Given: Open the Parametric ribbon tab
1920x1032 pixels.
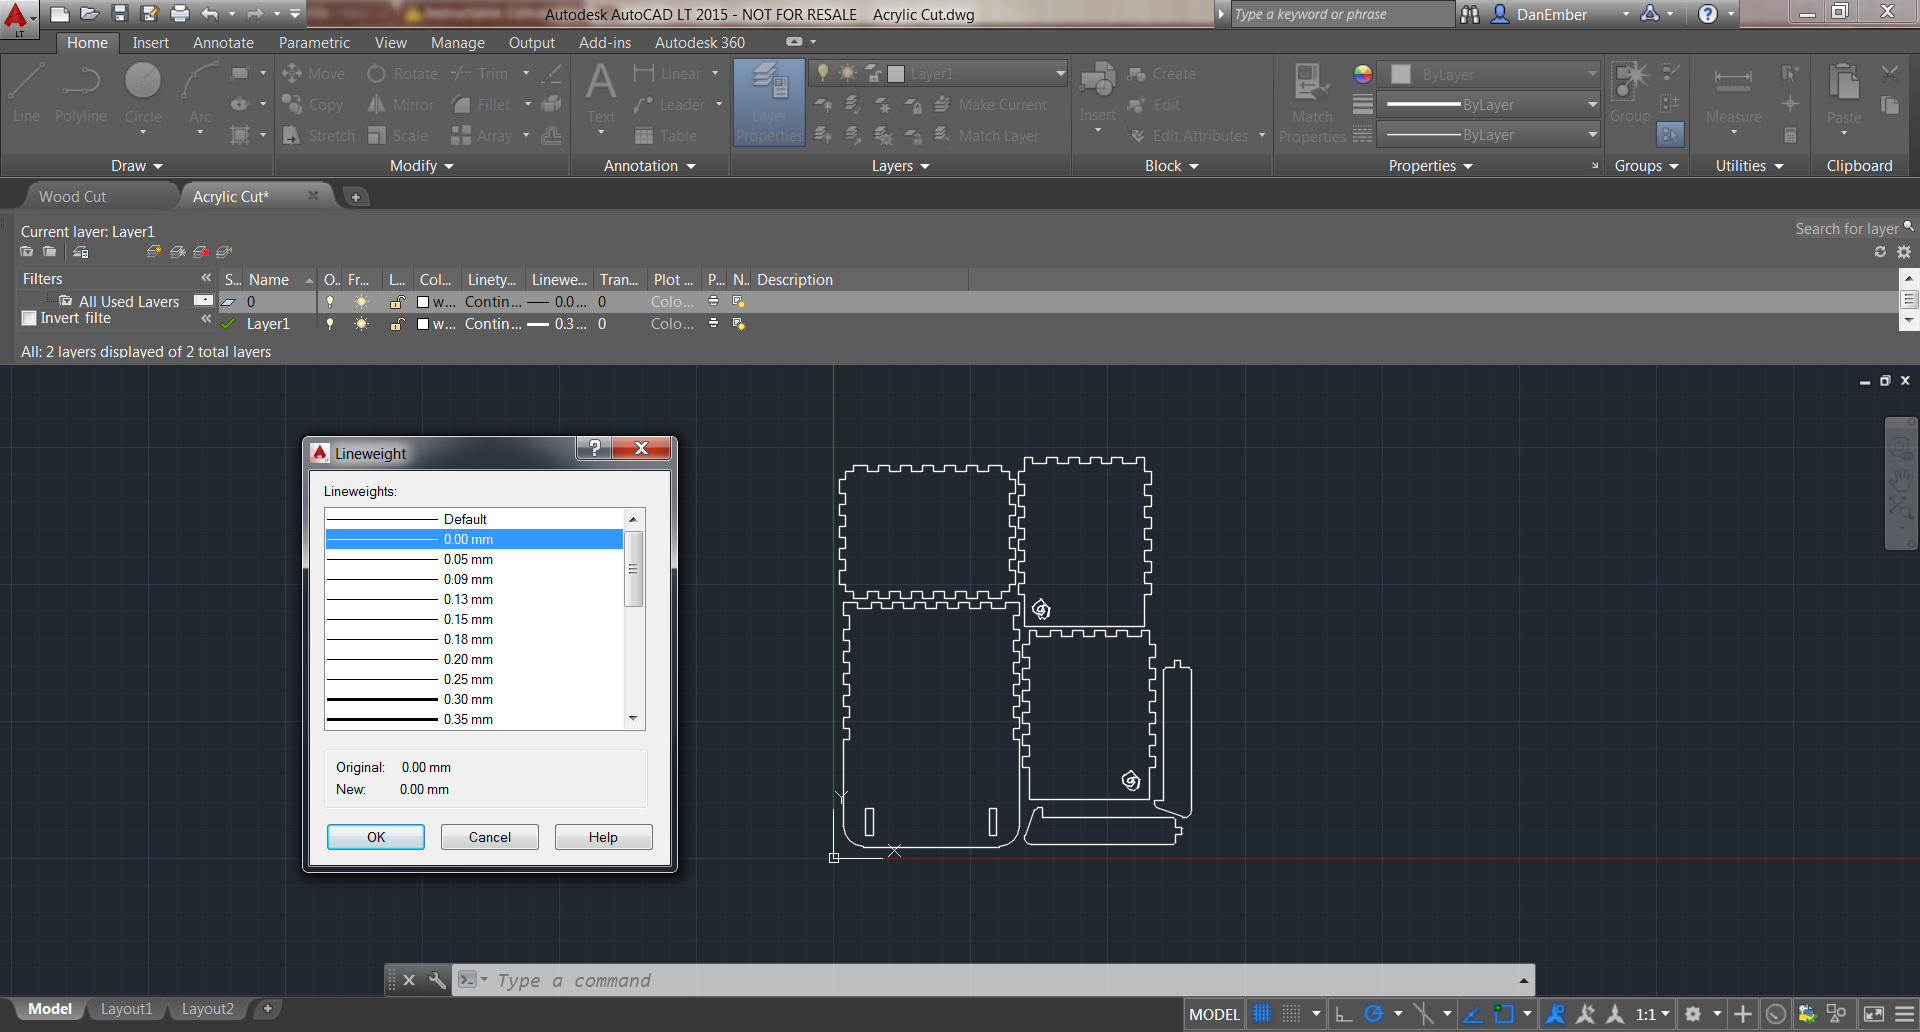Looking at the screenshot, I should pos(314,43).
